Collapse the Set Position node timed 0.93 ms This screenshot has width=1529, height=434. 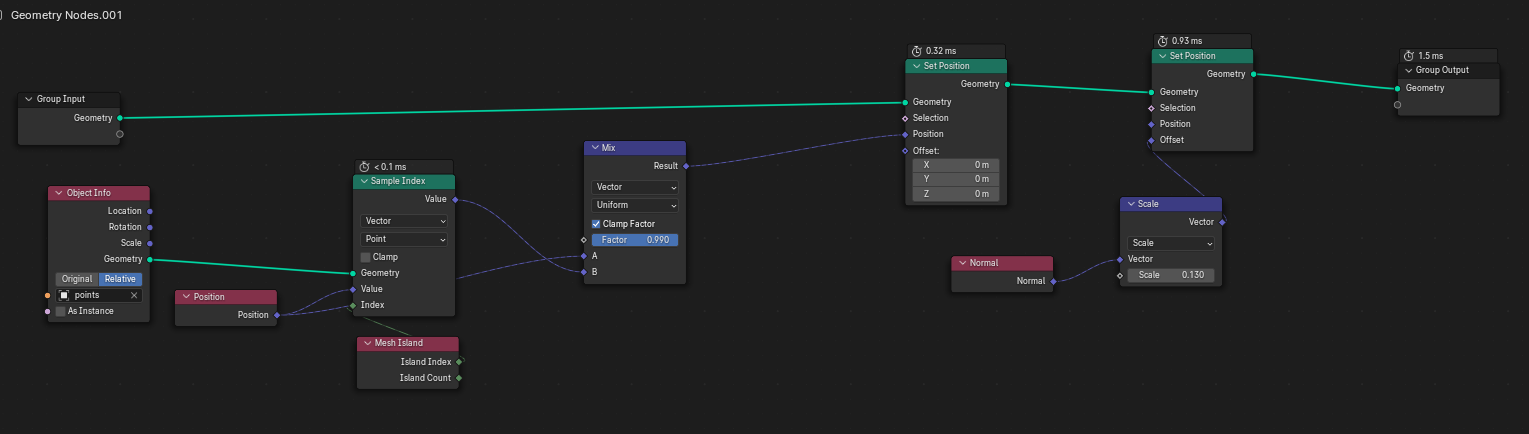click(1162, 56)
